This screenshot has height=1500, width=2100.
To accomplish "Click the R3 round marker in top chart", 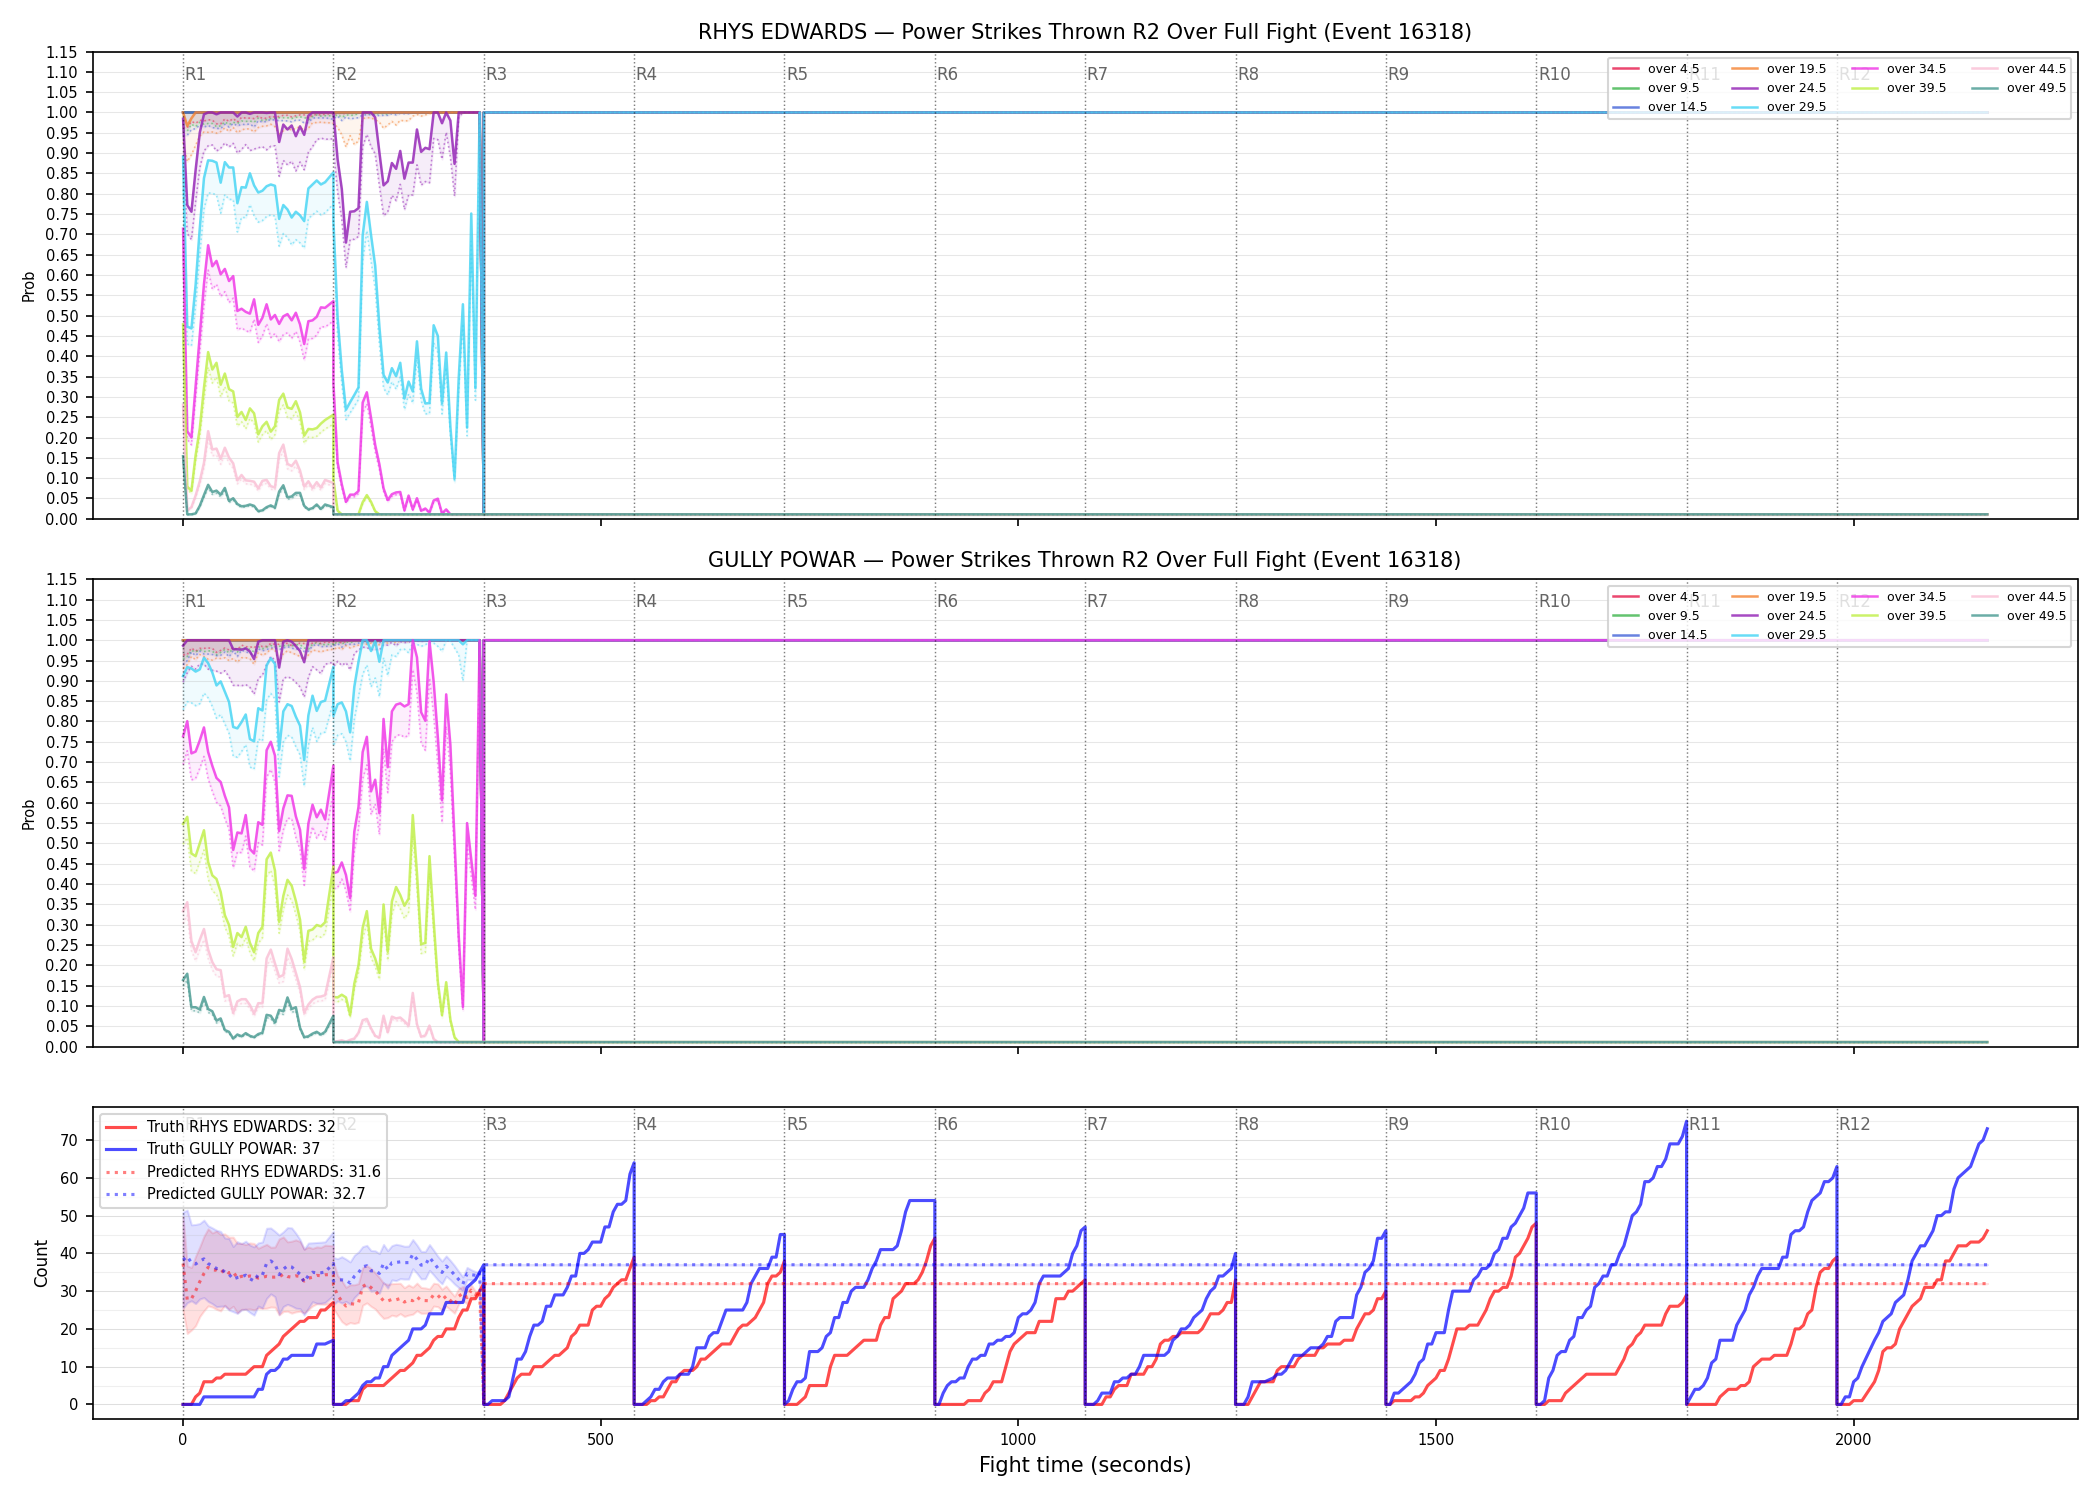I will (496, 74).
